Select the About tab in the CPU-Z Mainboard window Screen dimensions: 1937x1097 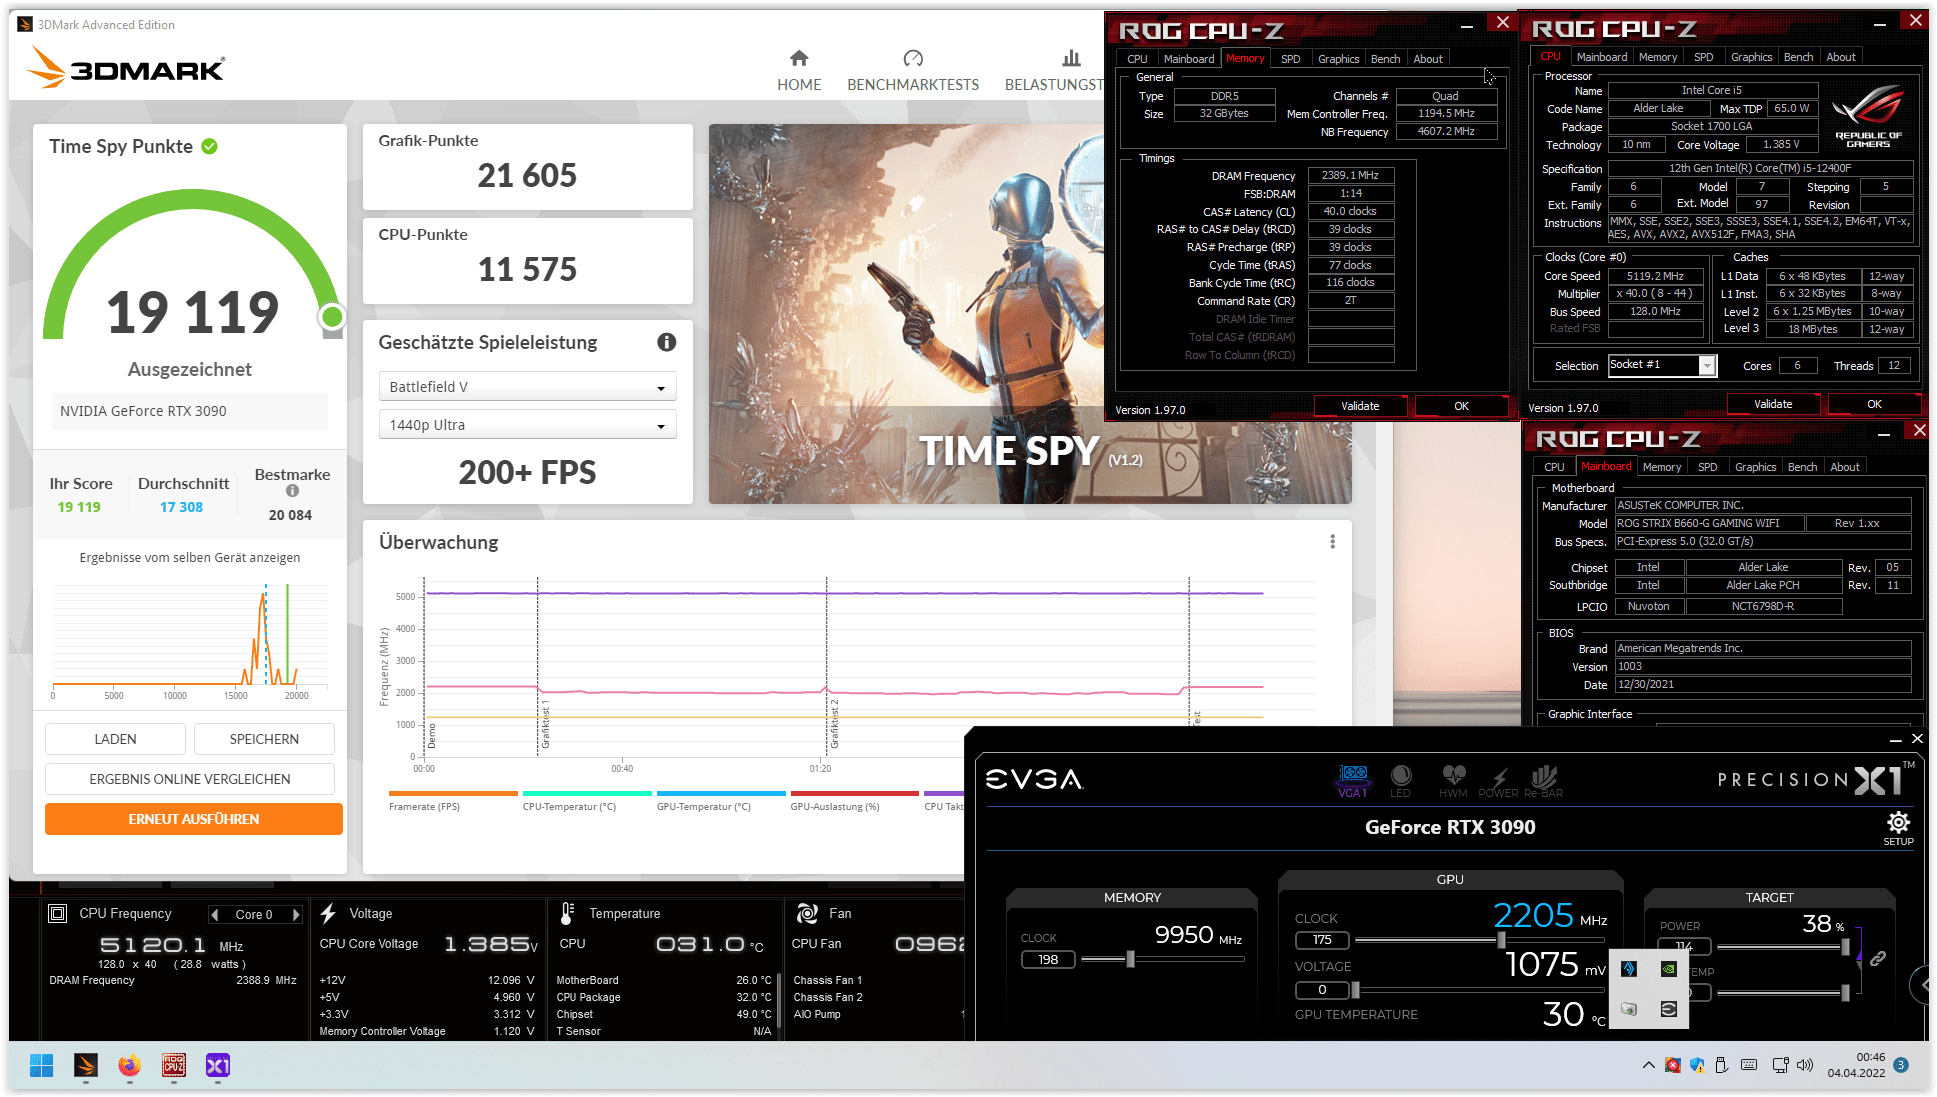1845,467
